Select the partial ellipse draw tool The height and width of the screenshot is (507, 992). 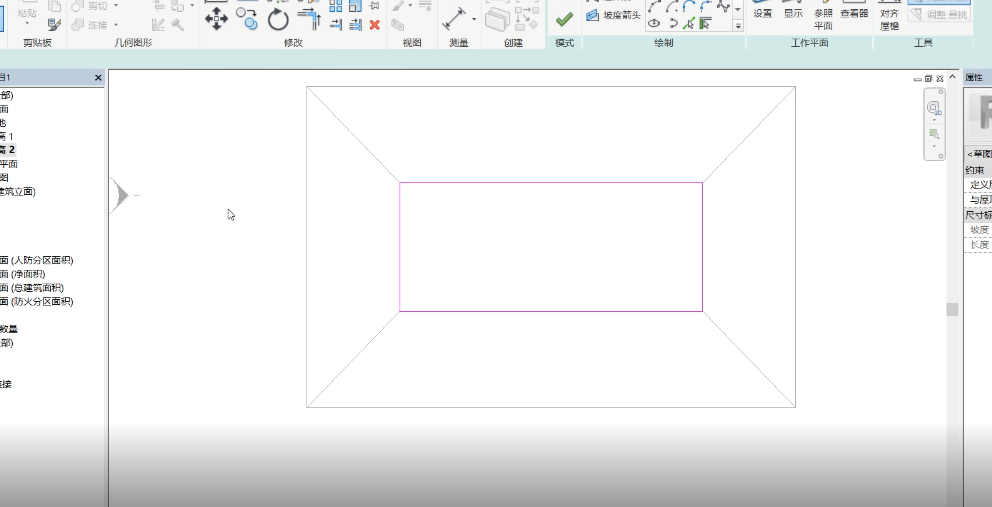coord(673,23)
